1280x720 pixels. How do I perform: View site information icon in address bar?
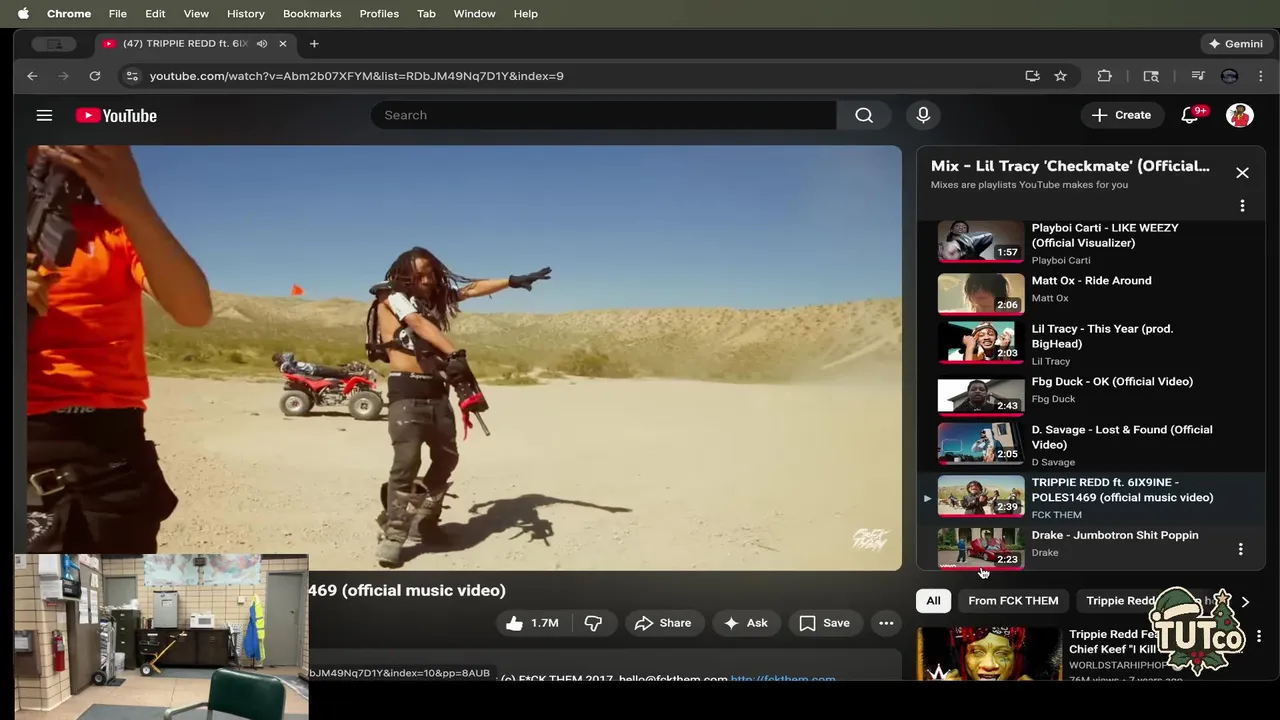pyautogui.click(x=131, y=76)
